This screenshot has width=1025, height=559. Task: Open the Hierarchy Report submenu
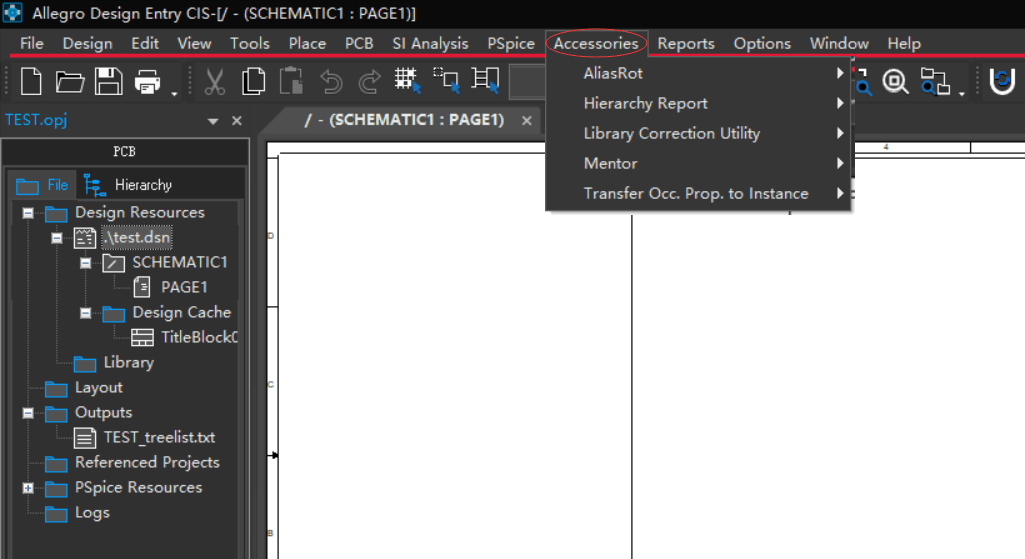coord(698,103)
